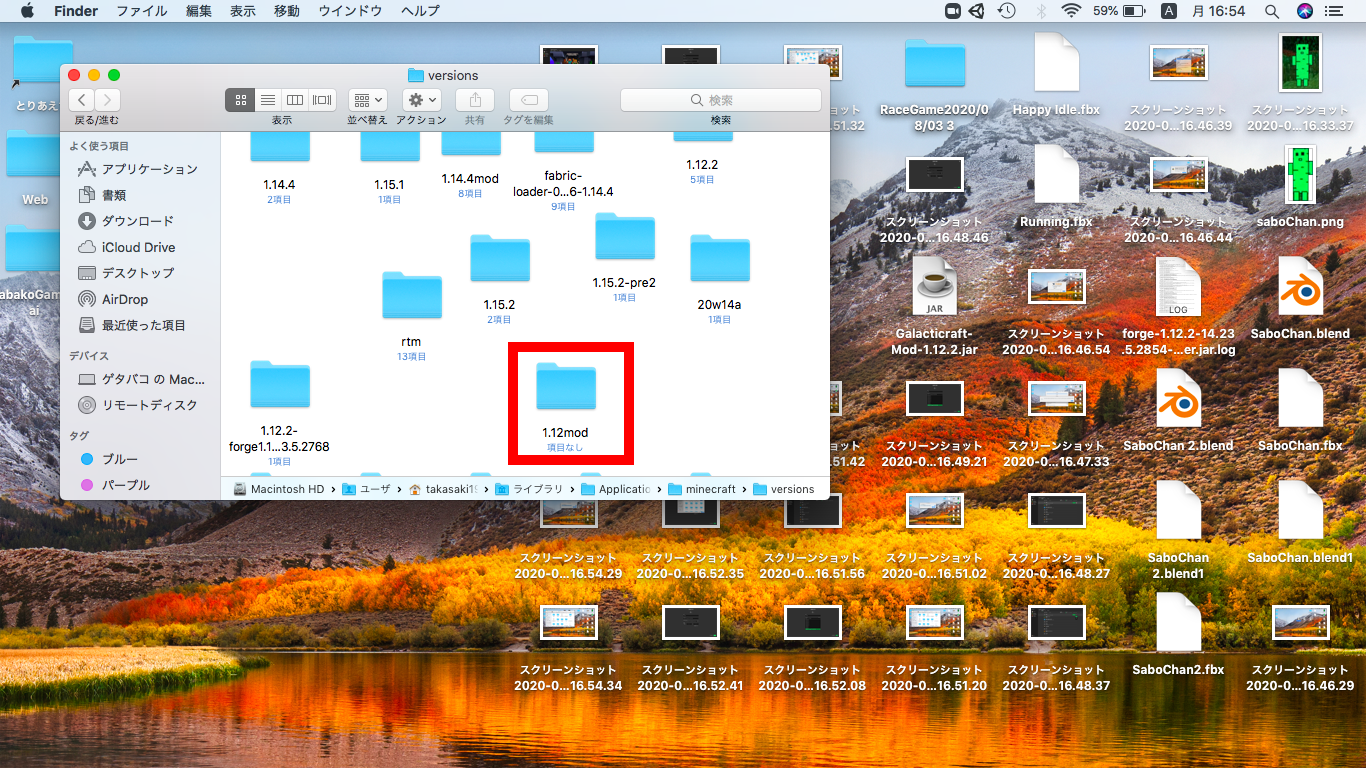
Task: Go forward in the Finder window
Action: click(107, 100)
